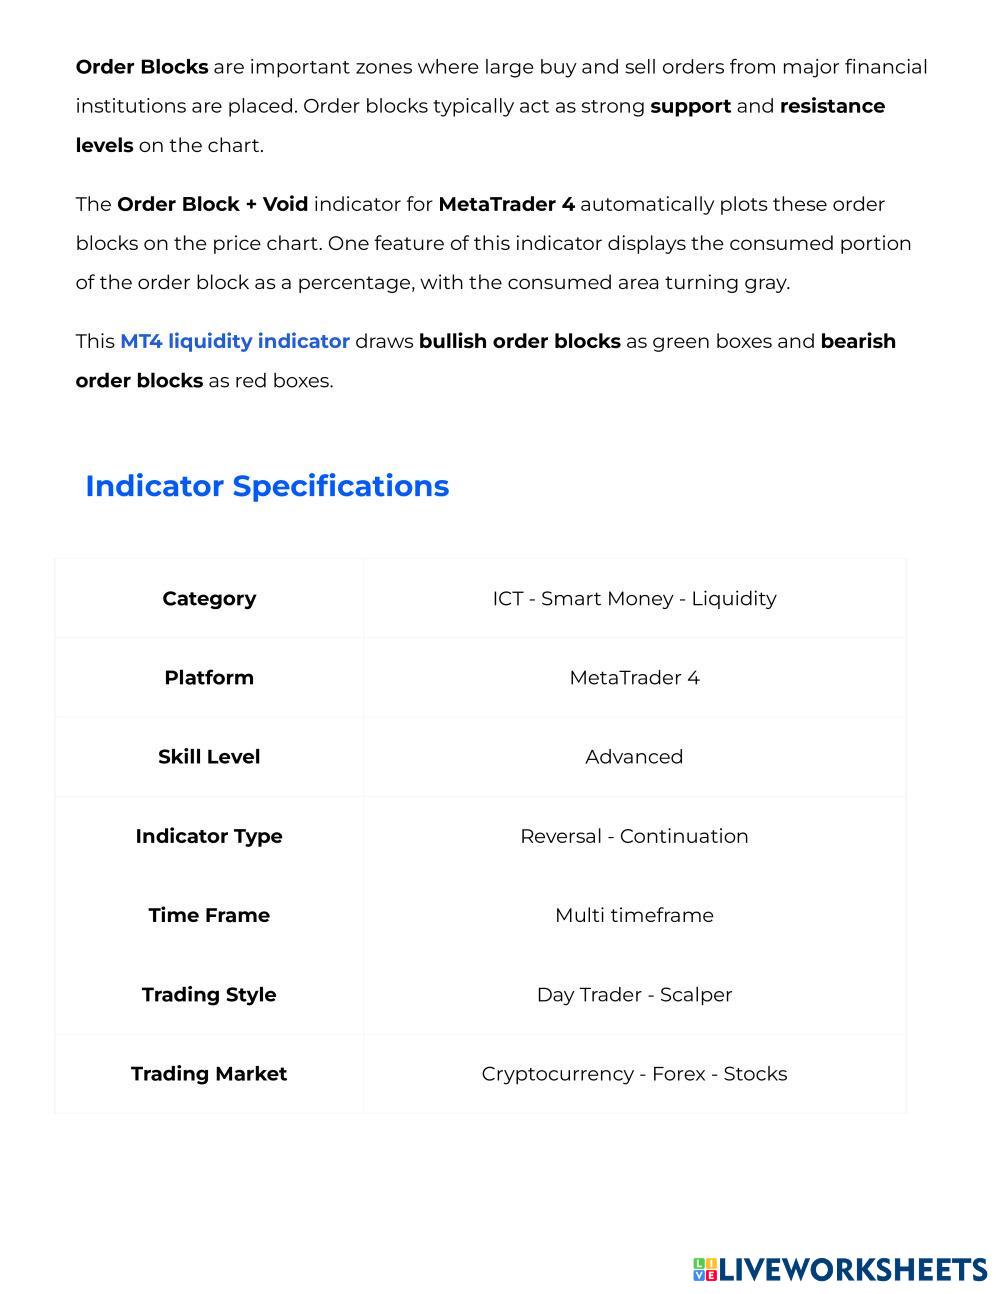The width and height of the screenshot is (1000, 1294).
Task: Click the LIVEWORKSHEETS brand text
Action: tap(853, 1270)
